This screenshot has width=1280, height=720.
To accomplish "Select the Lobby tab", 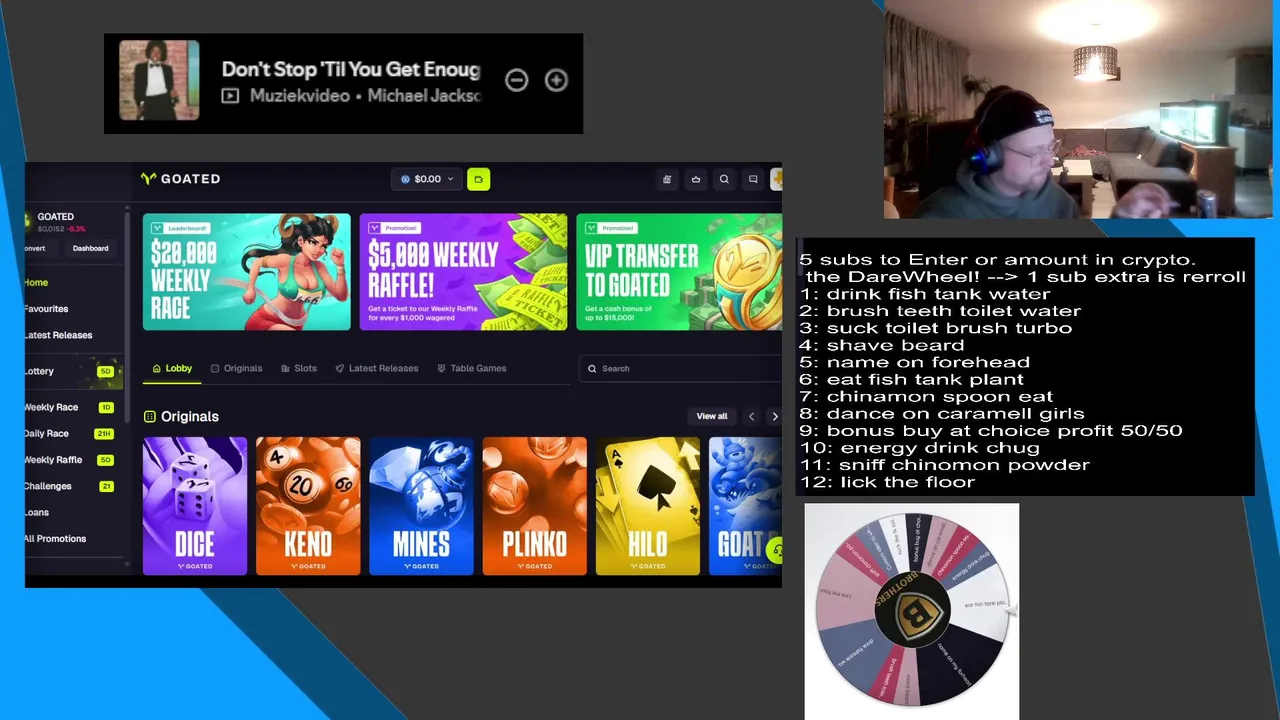I will coord(172,368).
